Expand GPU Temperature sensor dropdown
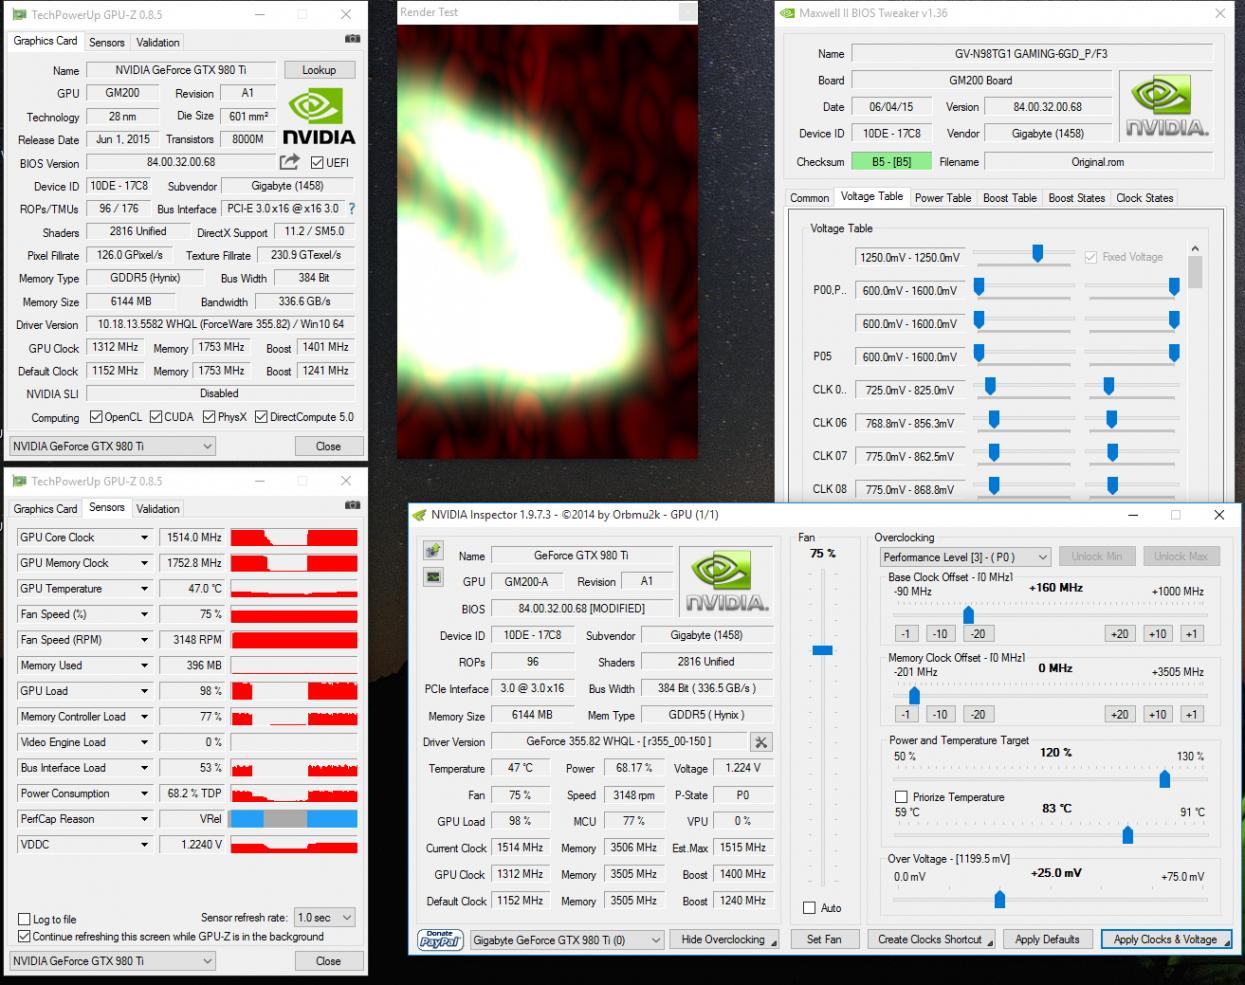The height and width of the screenshot is (985, 1245). click(x=144, y=589)
